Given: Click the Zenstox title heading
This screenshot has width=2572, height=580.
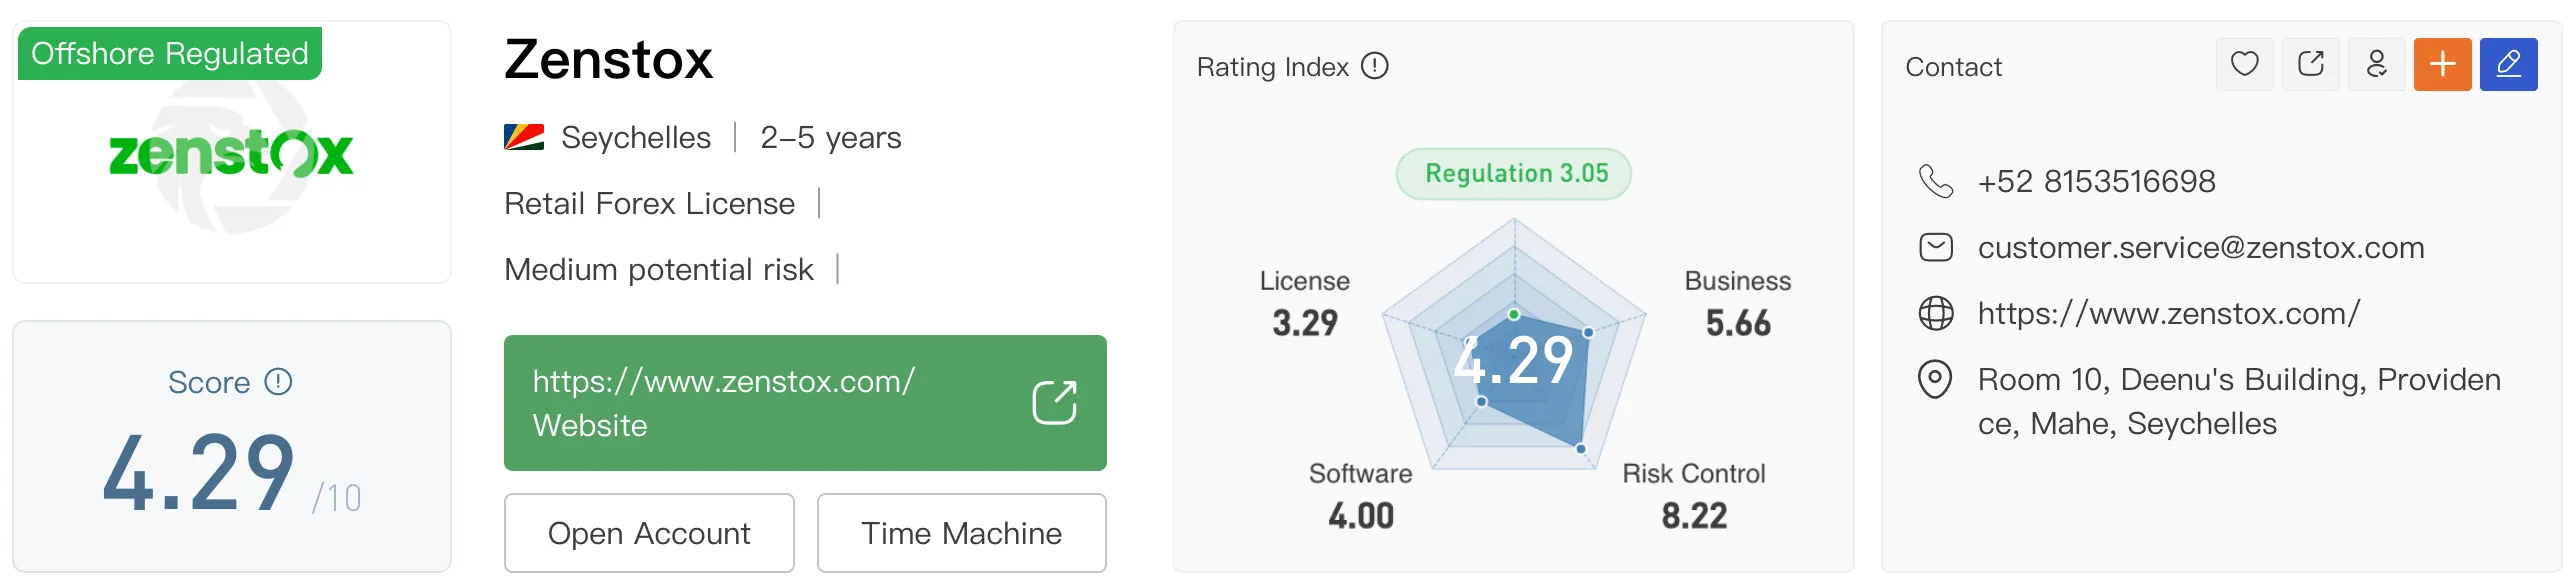Looking at the screenshot, I should (x=608, y=59).
